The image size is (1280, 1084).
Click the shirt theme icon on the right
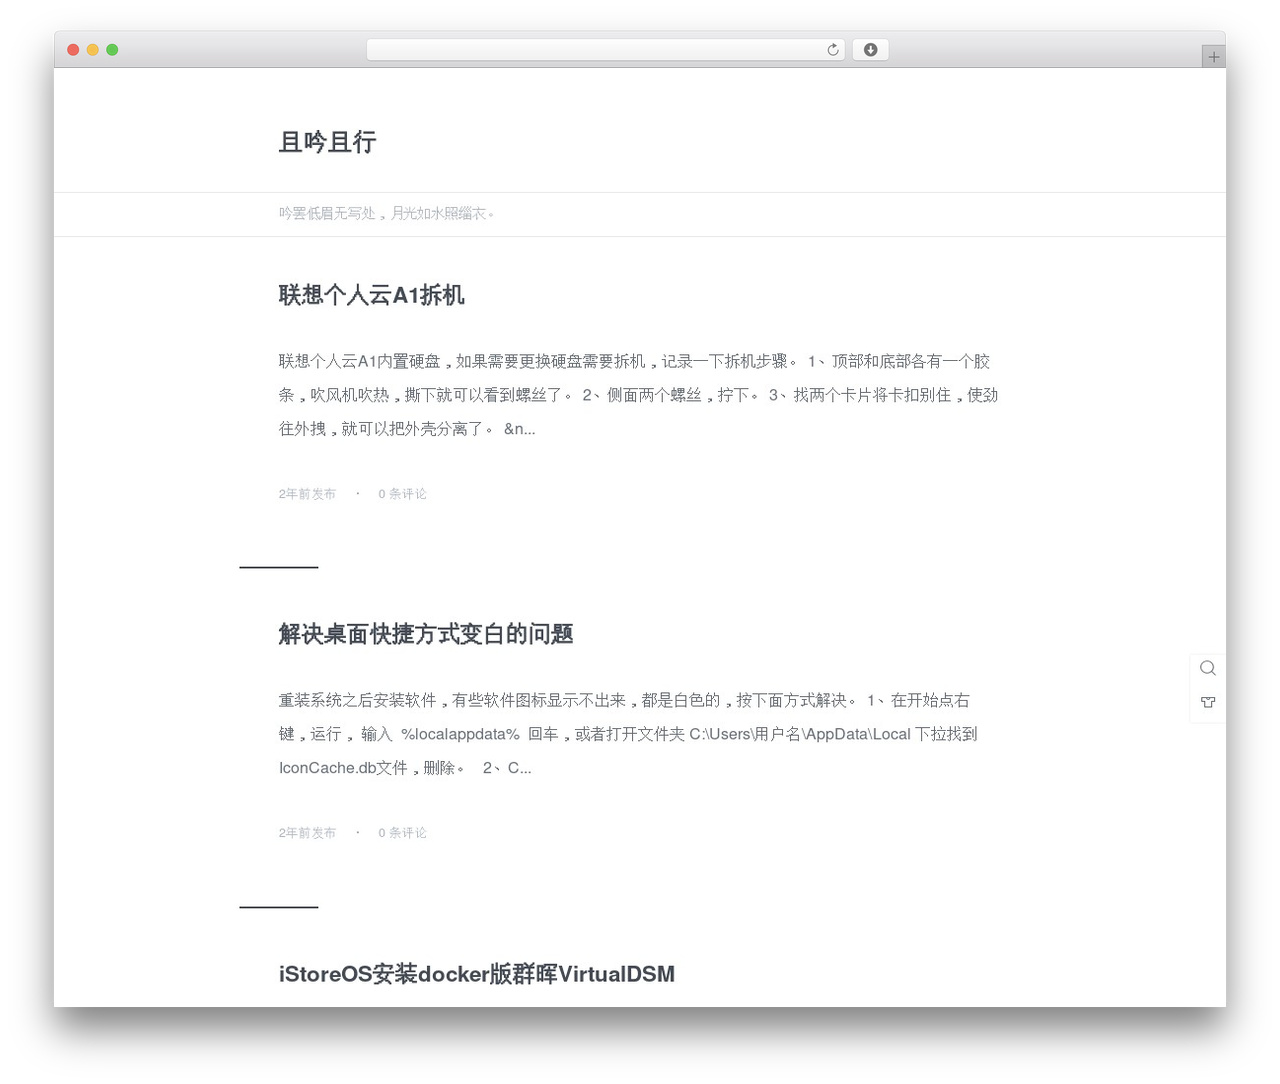(1208, 702)
